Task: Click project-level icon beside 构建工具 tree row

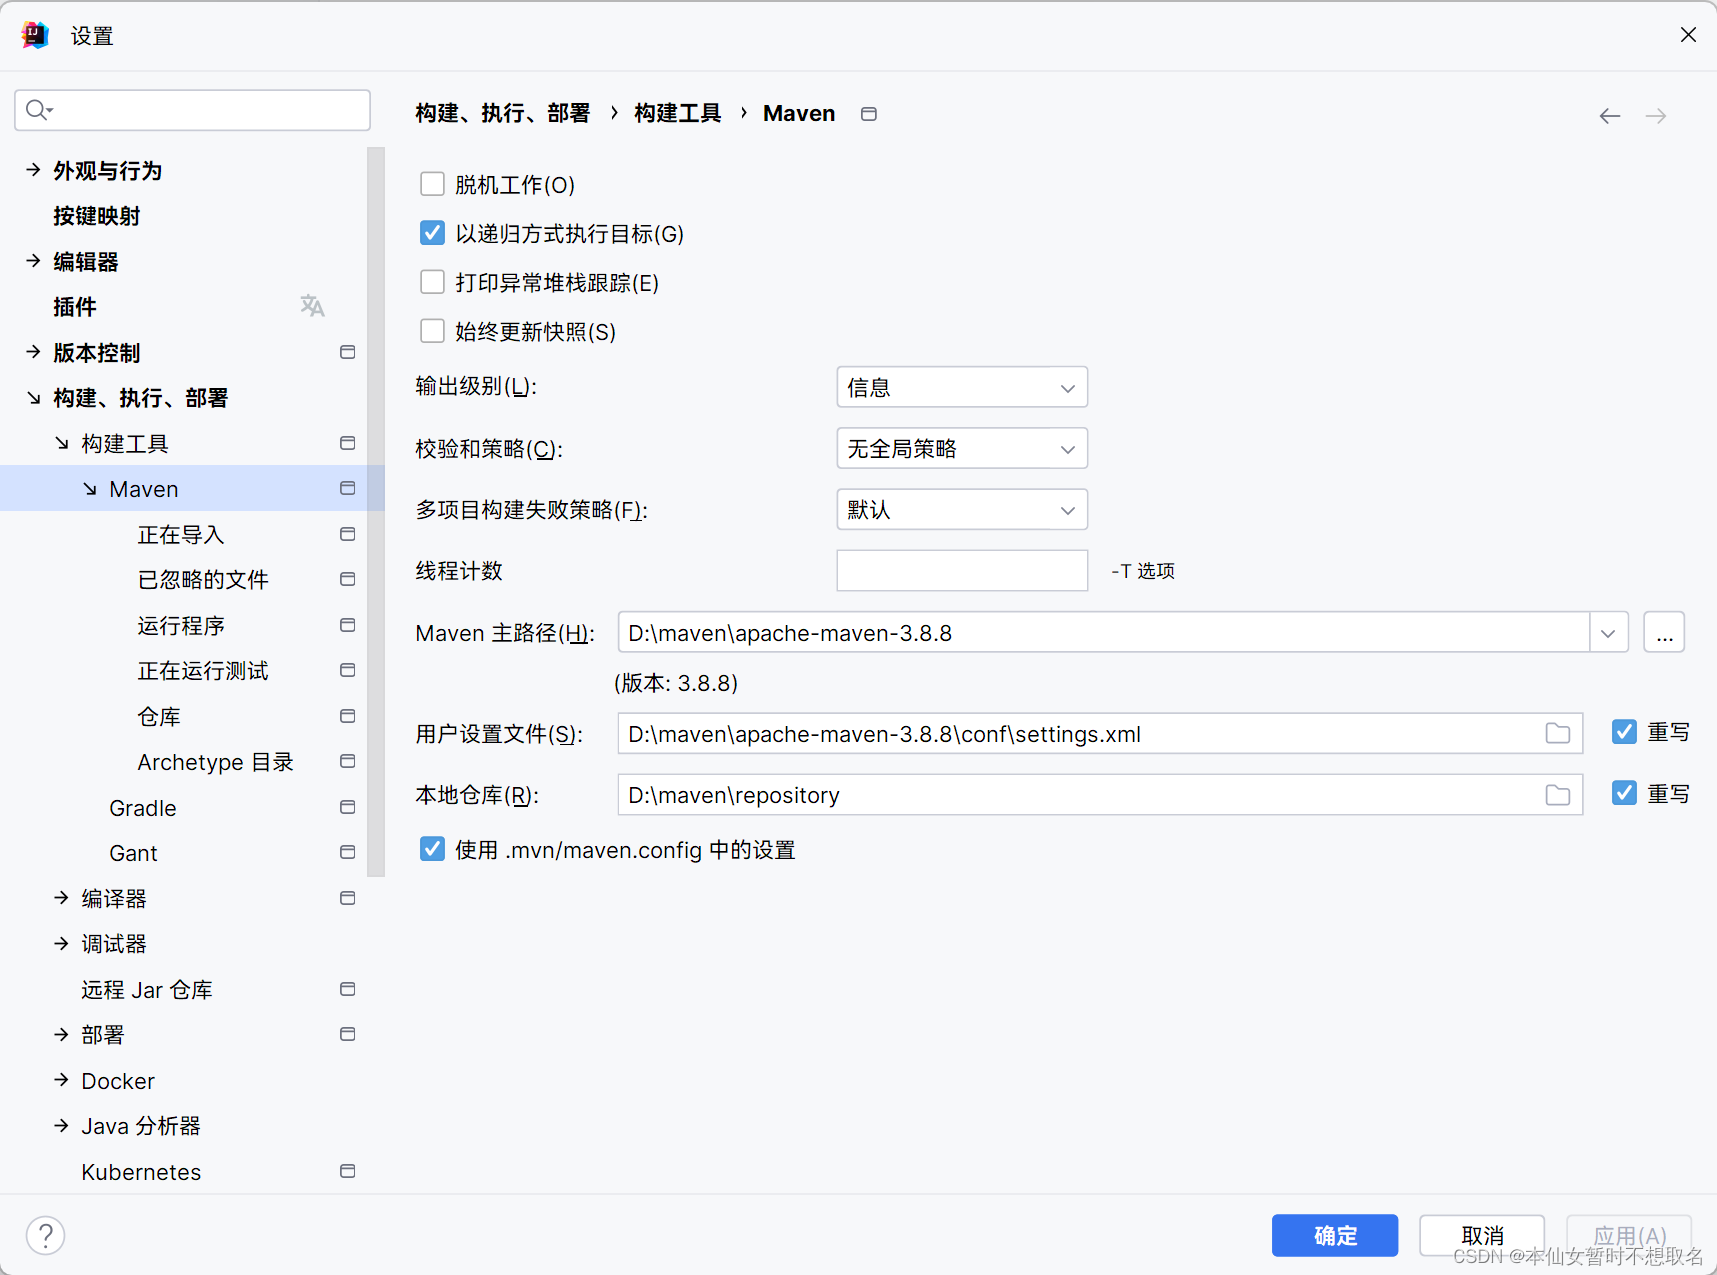Action: (x=347, y=443)
